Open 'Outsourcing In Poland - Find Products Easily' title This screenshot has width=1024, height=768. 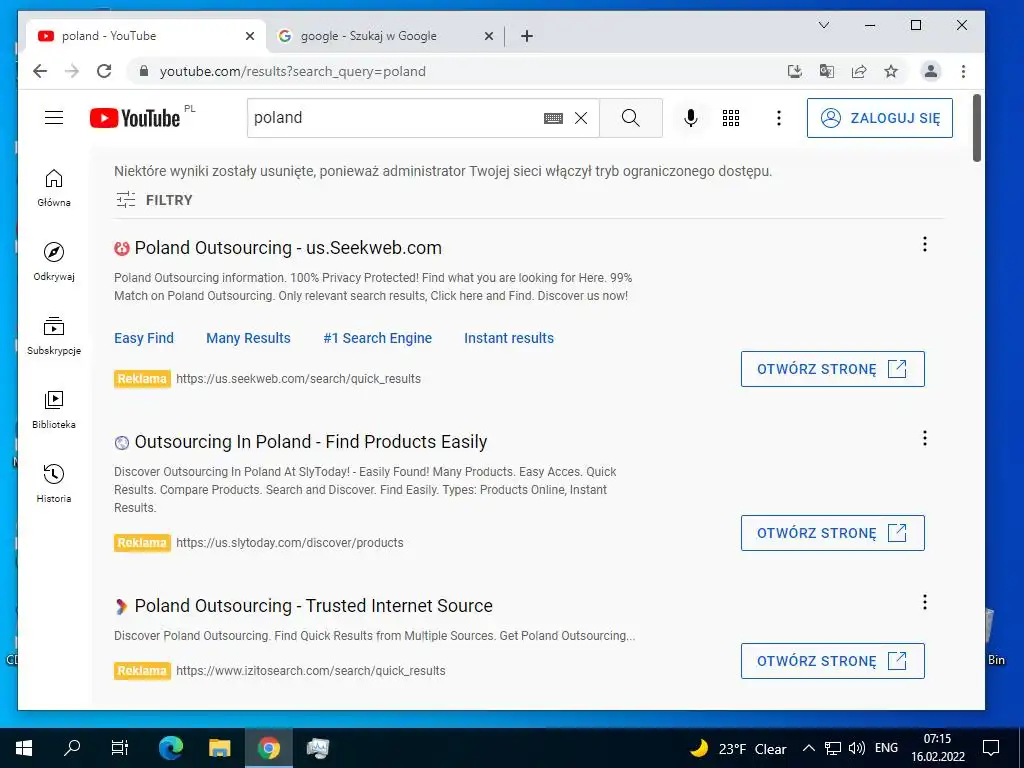click(311, 442)
